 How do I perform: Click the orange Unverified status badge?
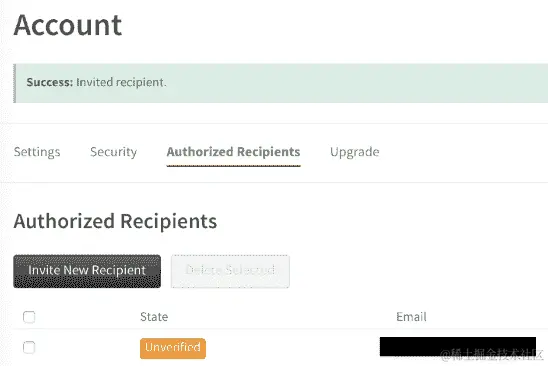[x=173, y=348]
